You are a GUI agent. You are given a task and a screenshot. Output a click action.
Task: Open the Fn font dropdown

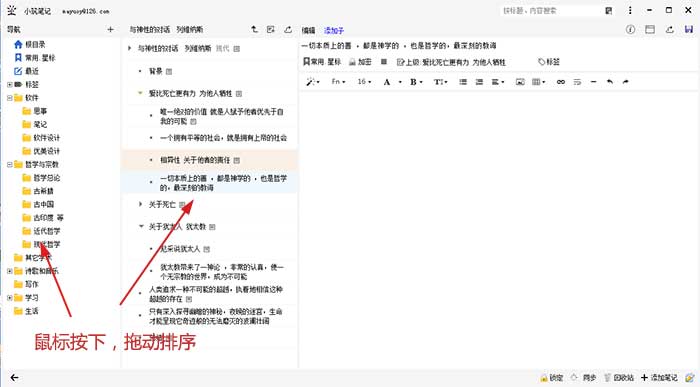coord(338,82)
